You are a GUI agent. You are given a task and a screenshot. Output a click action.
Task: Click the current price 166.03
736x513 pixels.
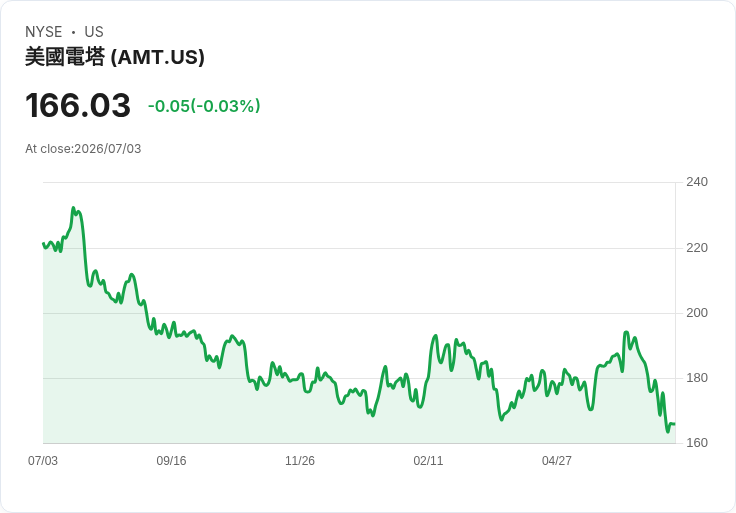pos(78,105)
